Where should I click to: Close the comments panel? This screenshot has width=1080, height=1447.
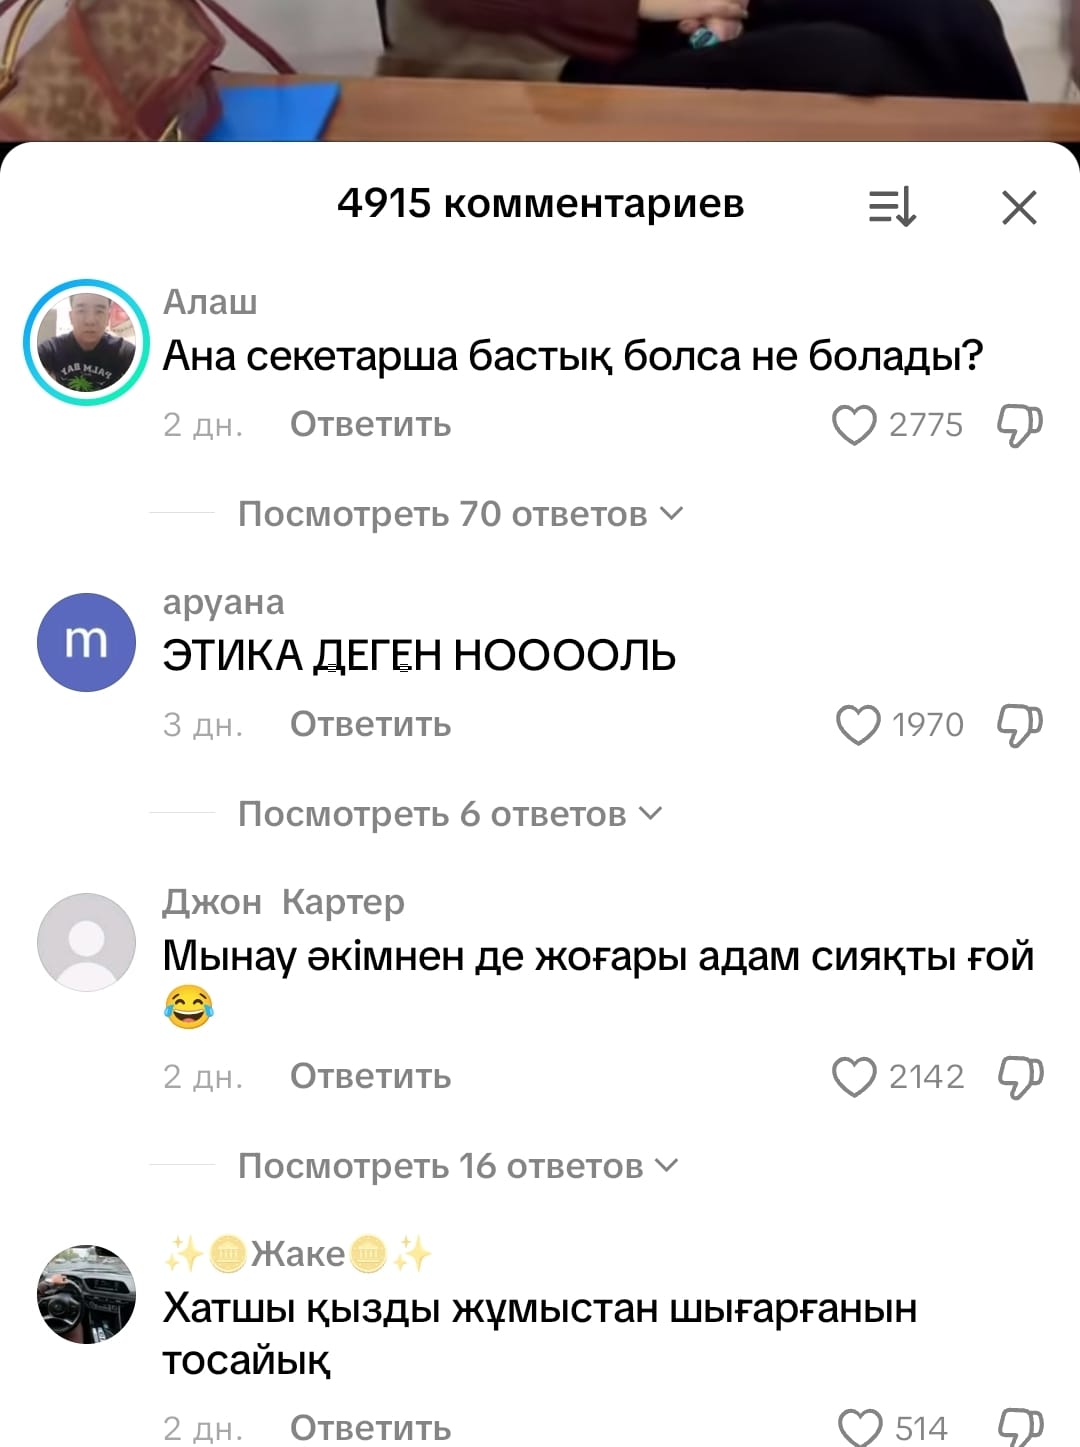1019,208
